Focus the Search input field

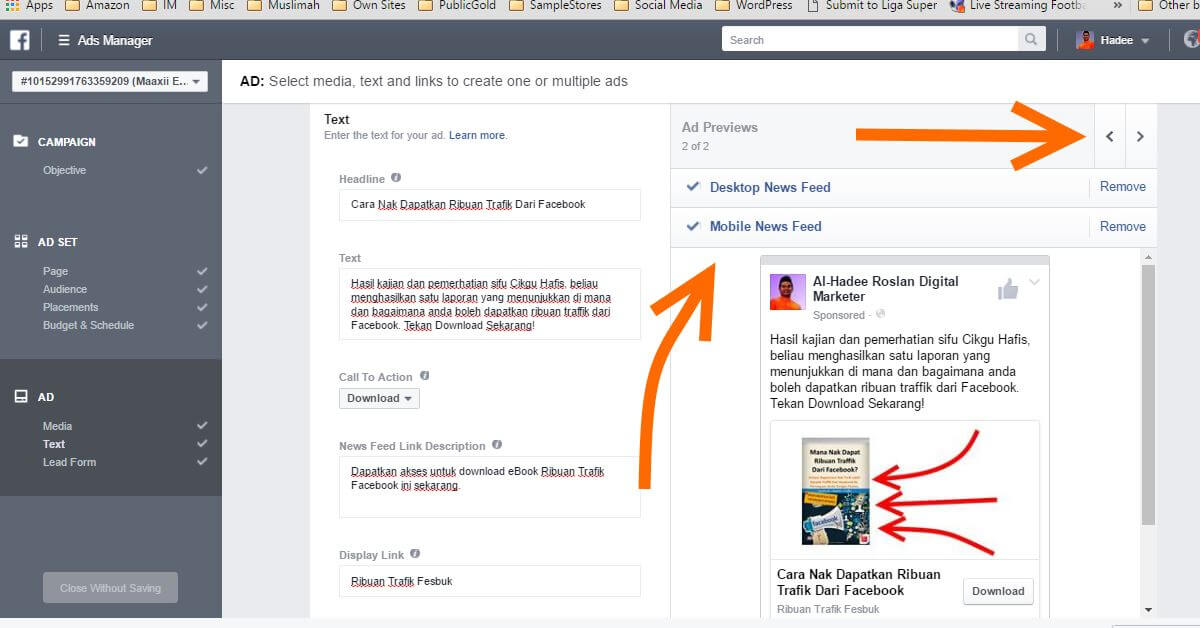pyautogui.click(x=870, y=40)
